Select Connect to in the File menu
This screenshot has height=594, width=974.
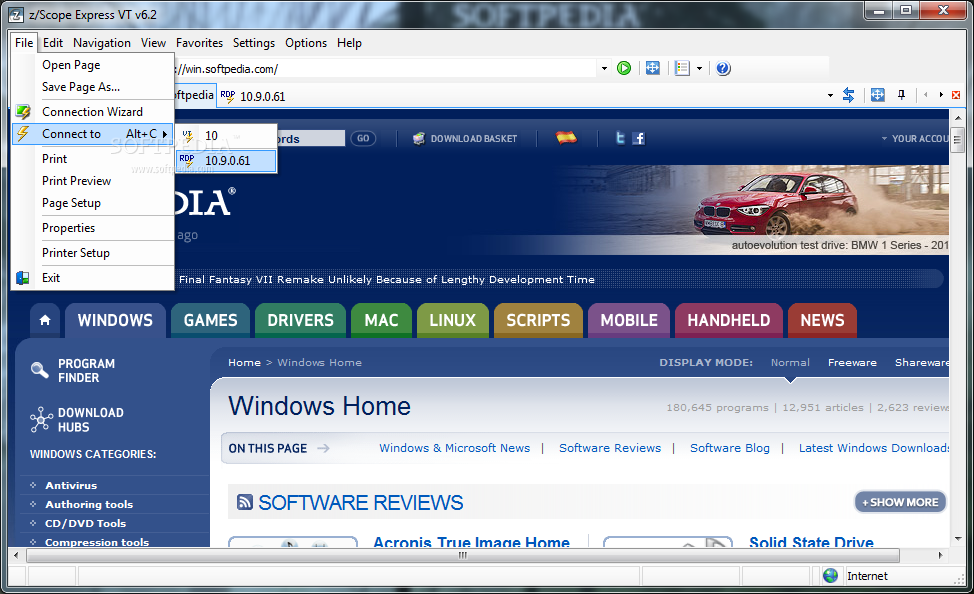click(92, 134)
